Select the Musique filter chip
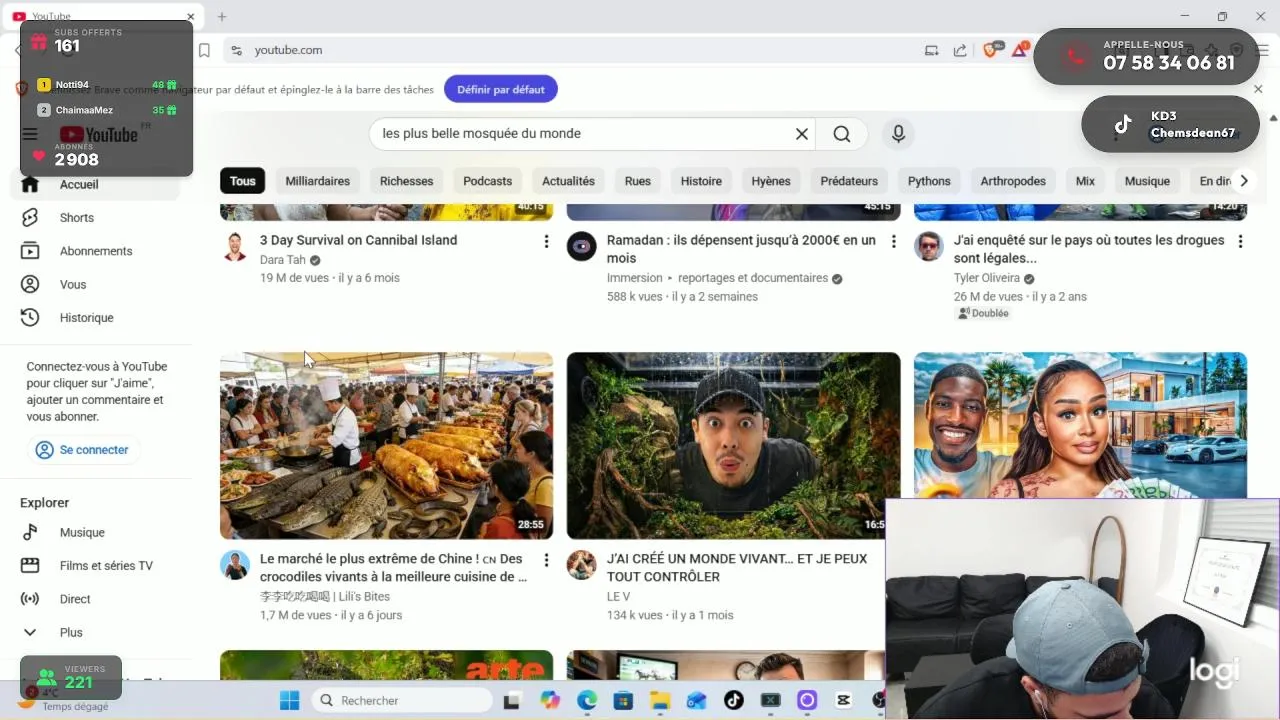Image resolution: width=1280 pixels, height=720 pixels. click(x=1147, y=181)
